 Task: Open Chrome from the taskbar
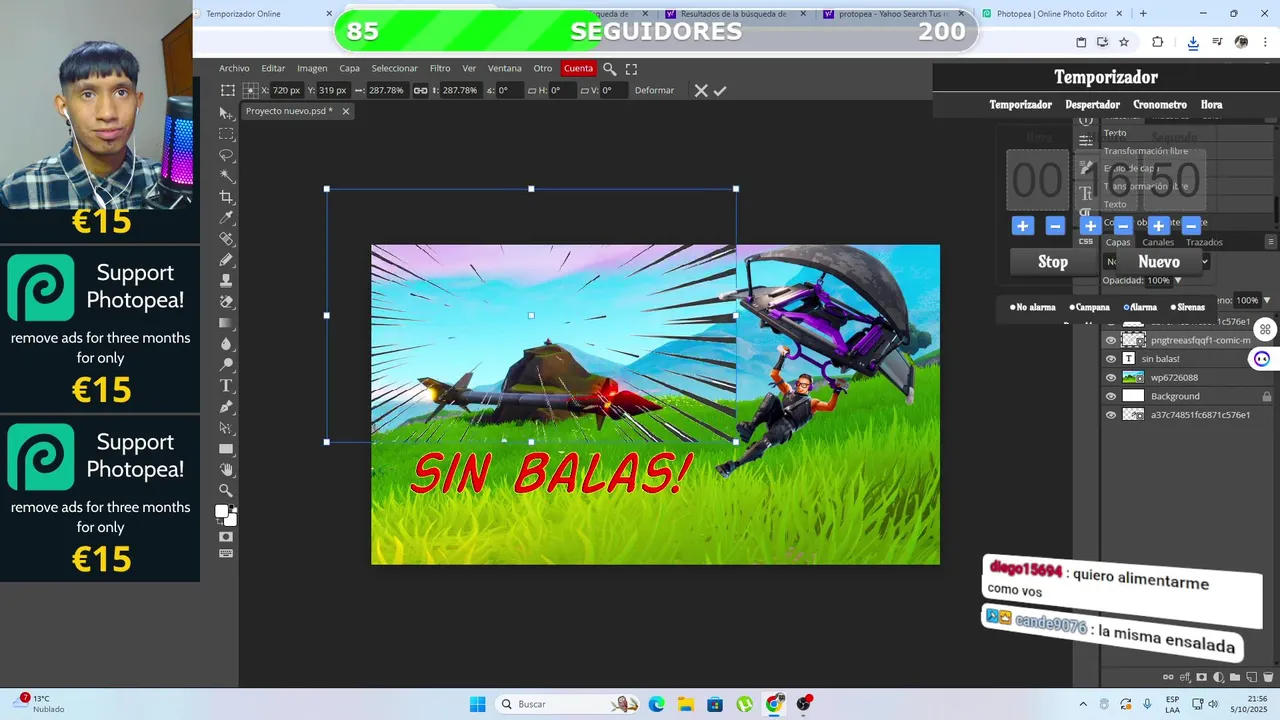(x=774, y=704)
